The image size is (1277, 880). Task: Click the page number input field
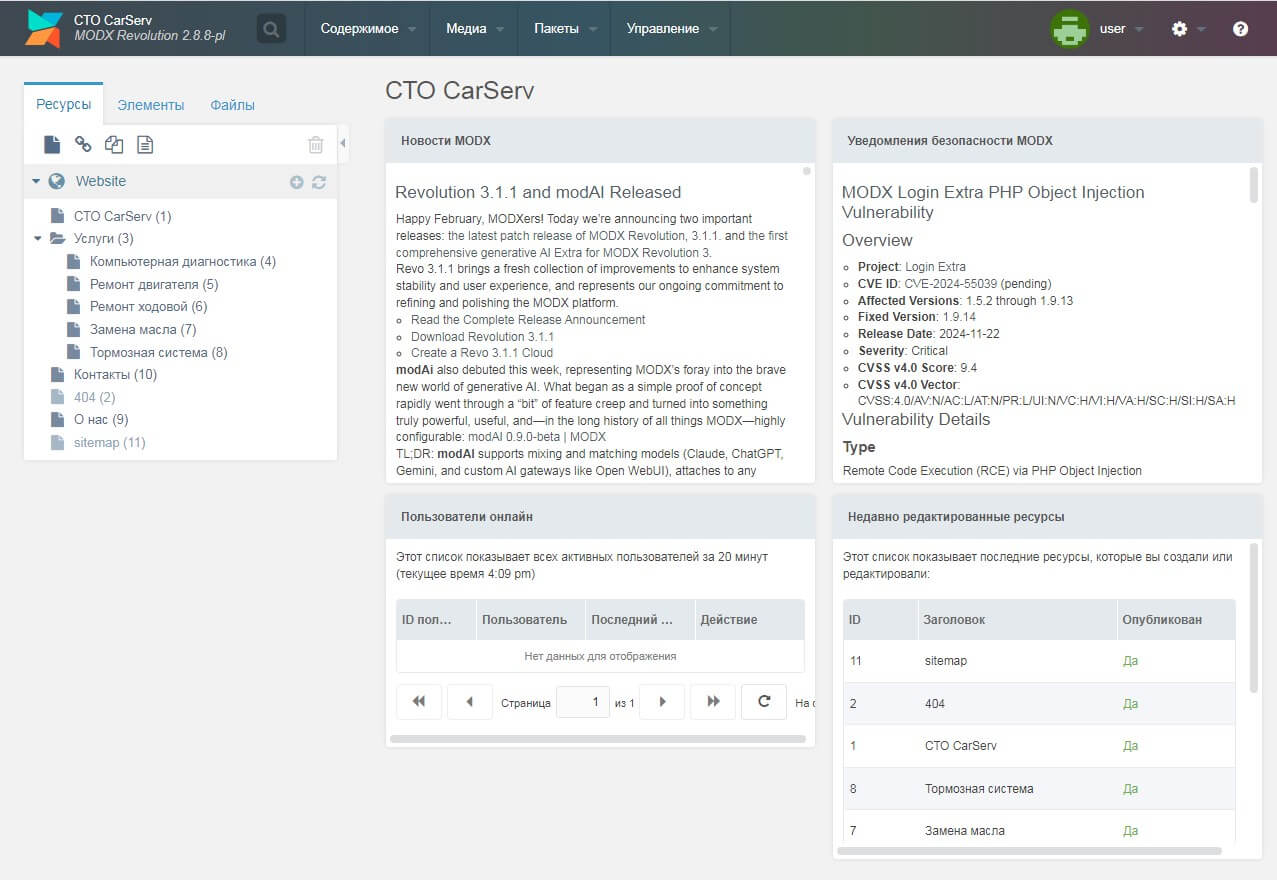[x=582, y=702]
